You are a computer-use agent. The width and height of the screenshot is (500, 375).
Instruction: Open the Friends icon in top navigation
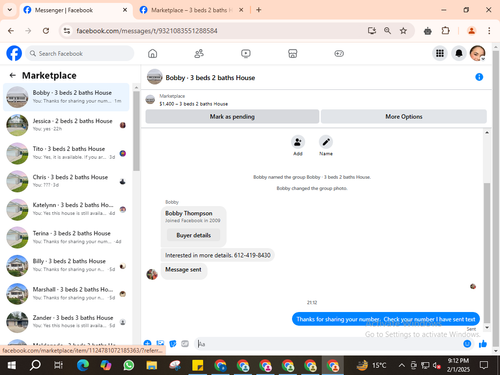[199, 53]
